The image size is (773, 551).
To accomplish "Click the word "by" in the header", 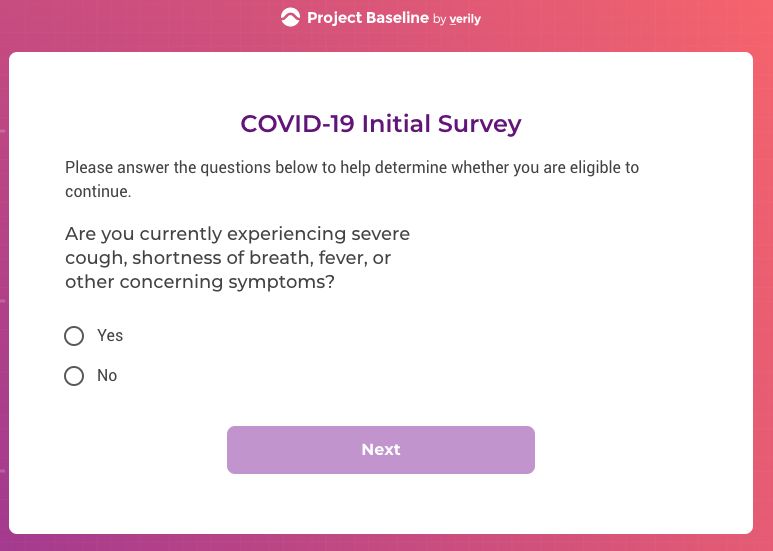I will (440, 19).
